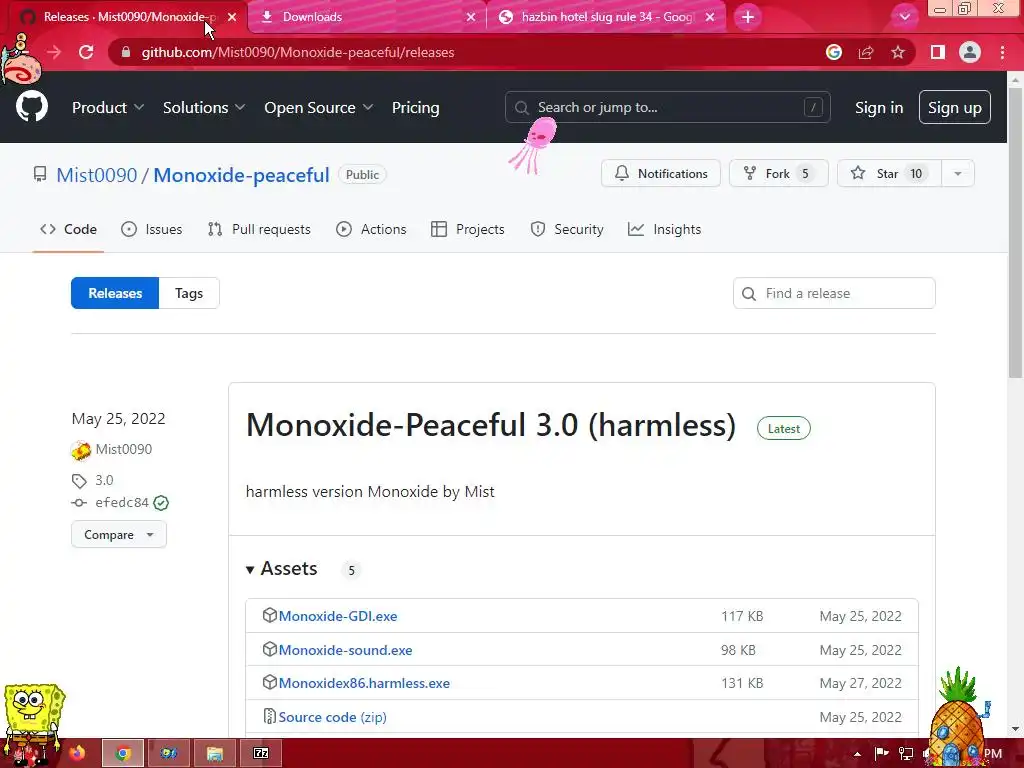
Task: Star the repository
Action: click(x=889, y=174)
